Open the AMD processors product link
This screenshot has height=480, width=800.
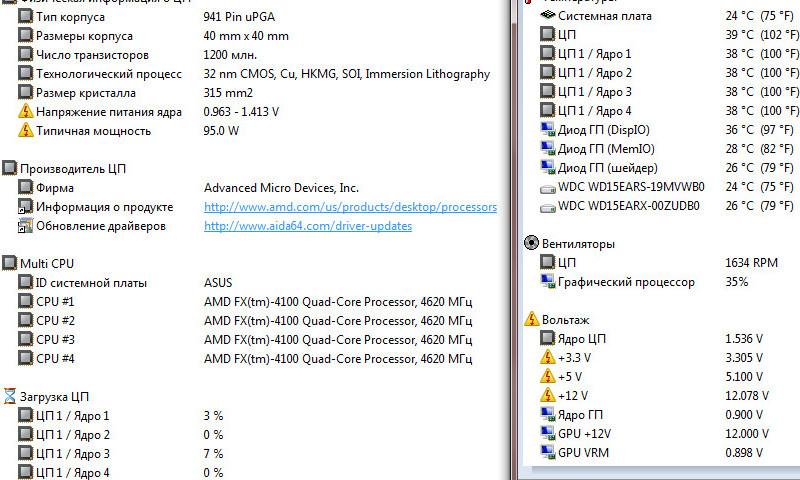[350, 207]
